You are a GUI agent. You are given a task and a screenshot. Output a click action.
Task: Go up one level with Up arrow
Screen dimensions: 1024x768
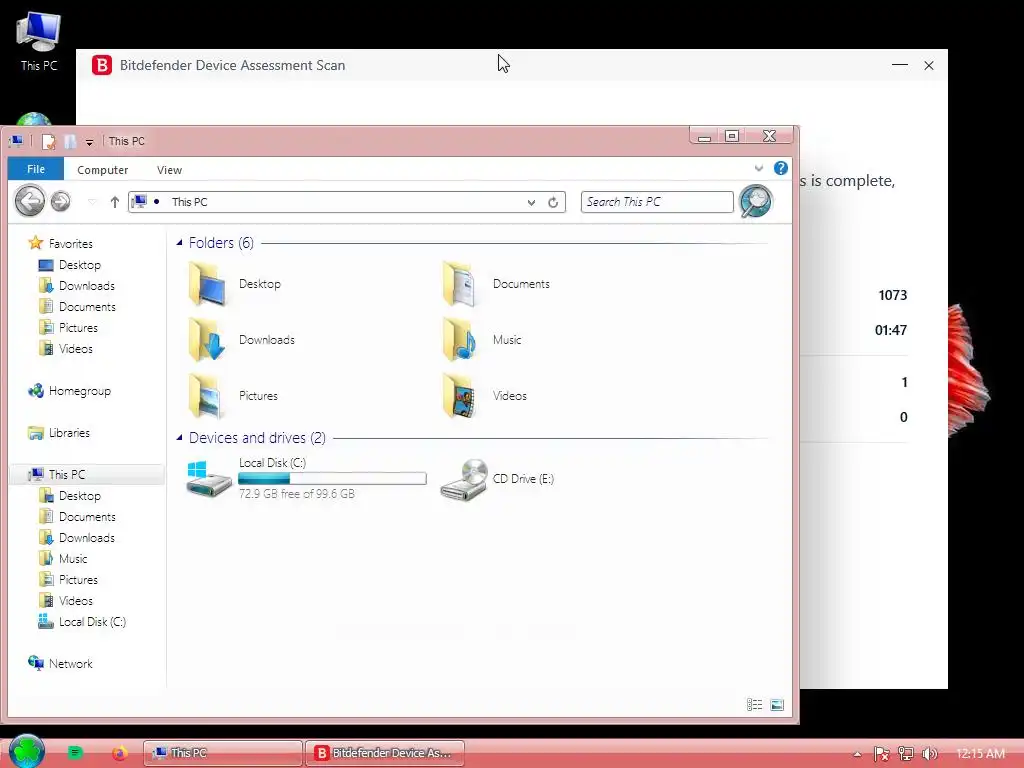tap(115, 202)
